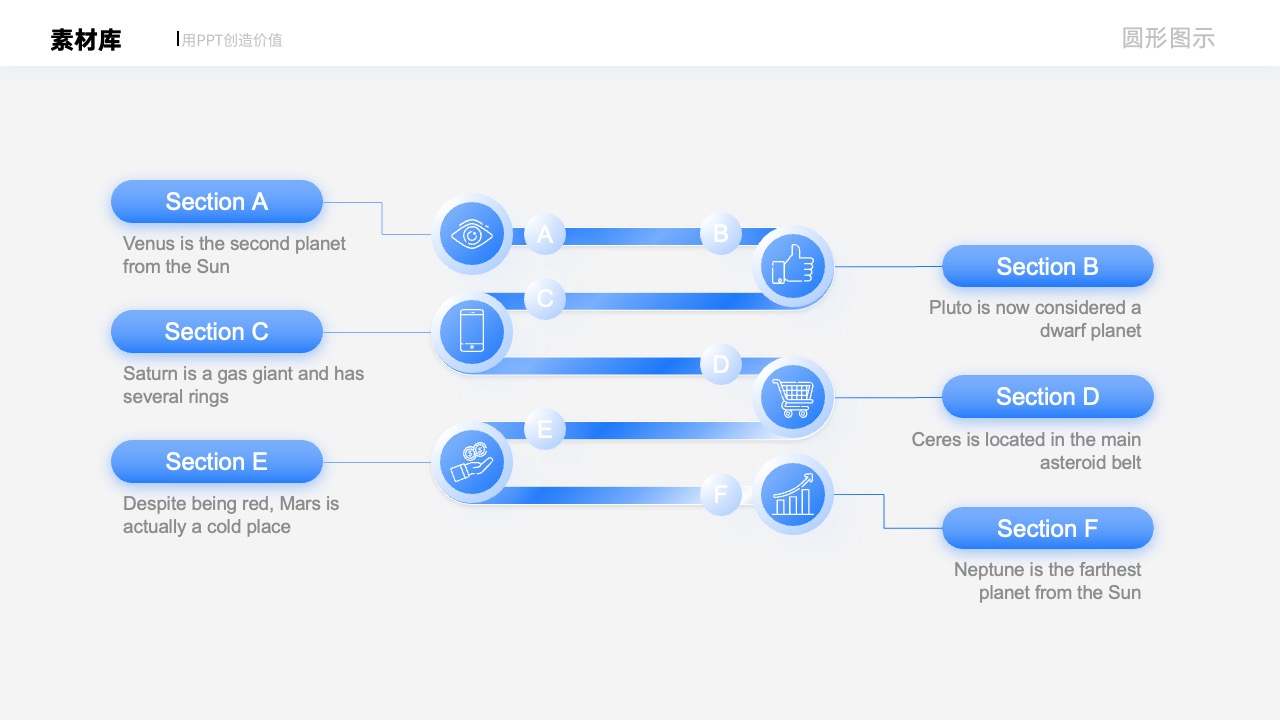Viewport: 1280px width, 720px height.
Task: Select the small circle labeled E
Action: click(545, 429)
